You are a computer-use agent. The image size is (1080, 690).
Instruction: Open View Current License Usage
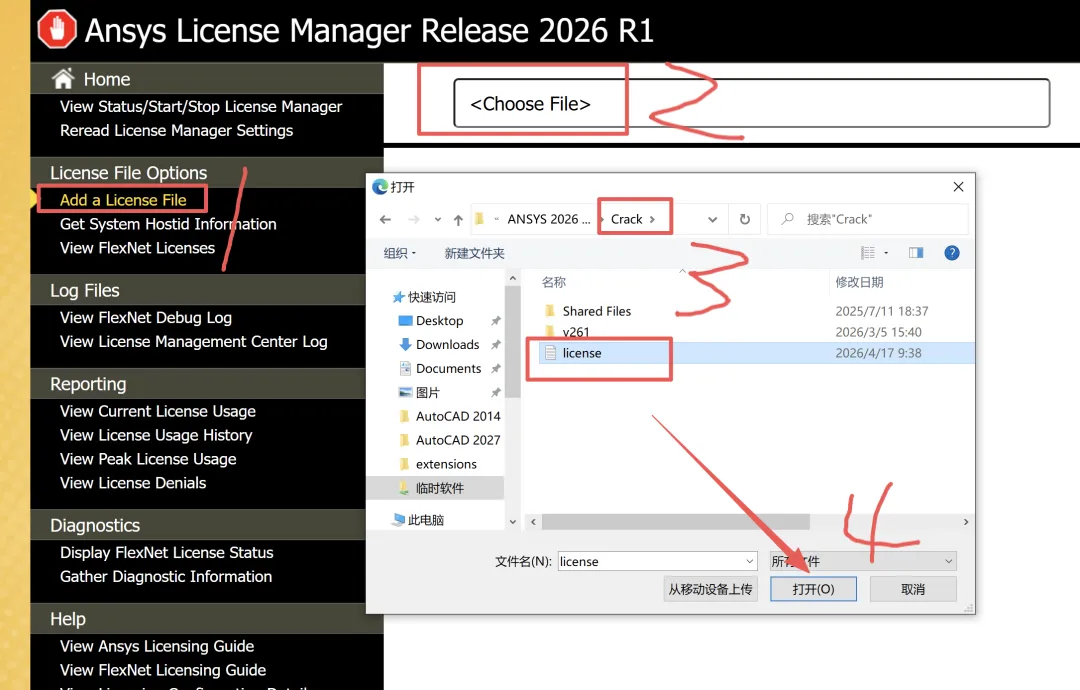[158, 411]
